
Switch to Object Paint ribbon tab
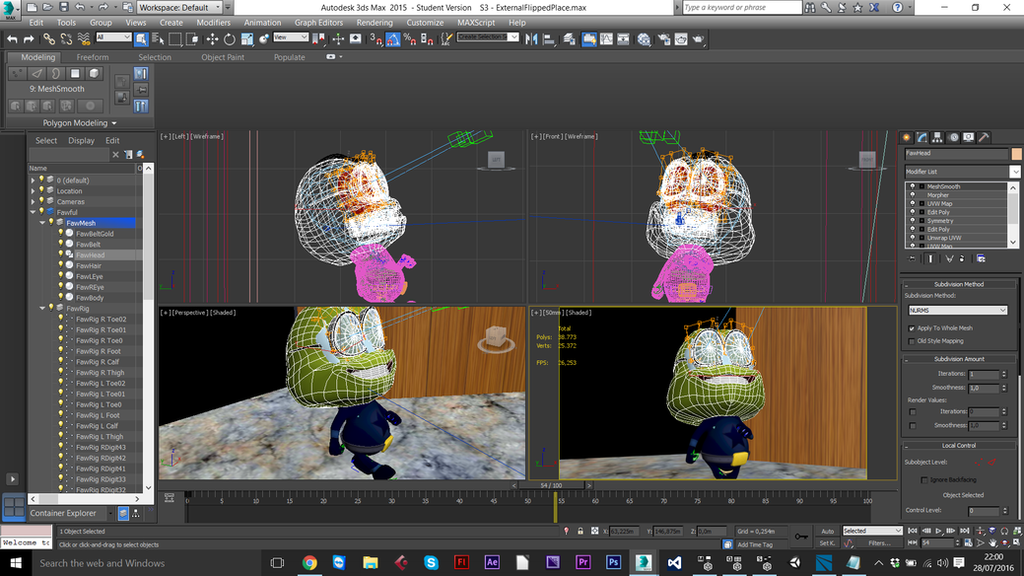(223, 57)
